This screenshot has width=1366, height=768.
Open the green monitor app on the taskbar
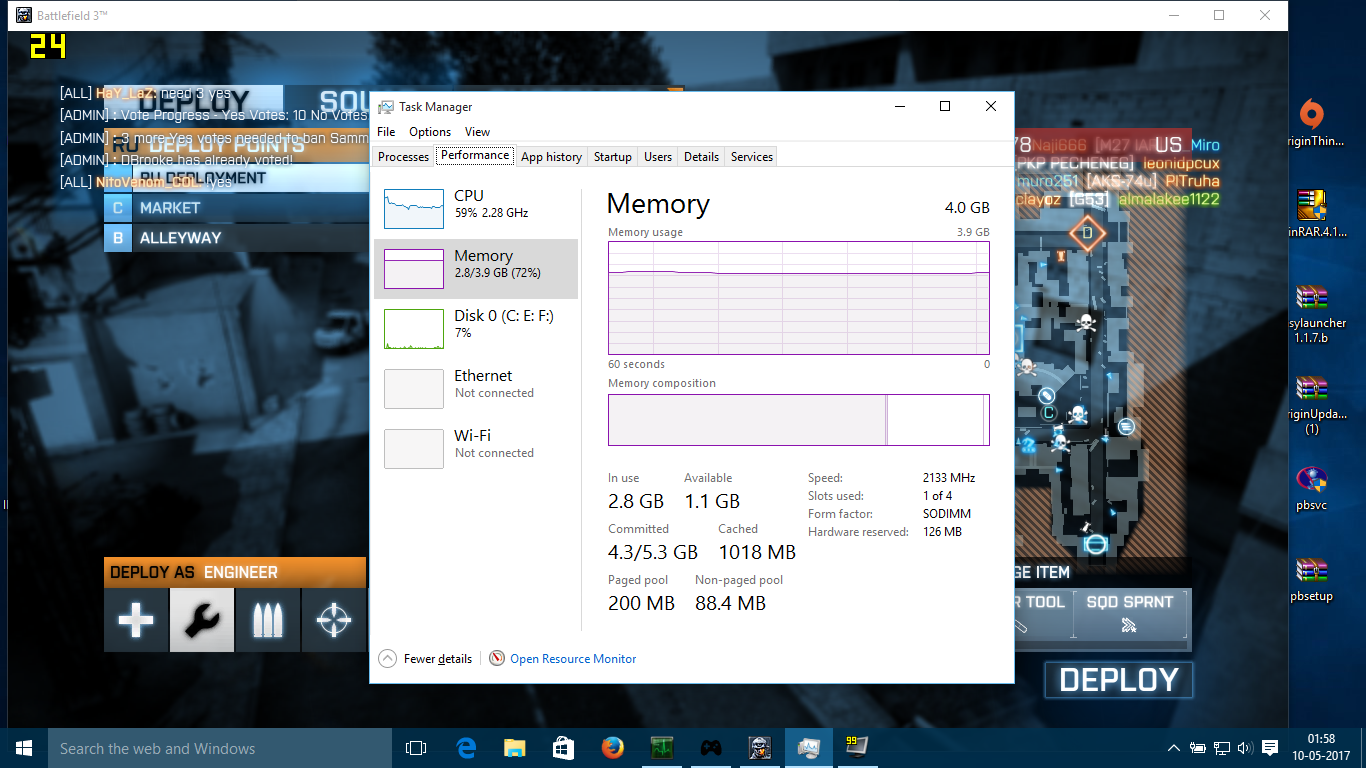tap(661, 748)
